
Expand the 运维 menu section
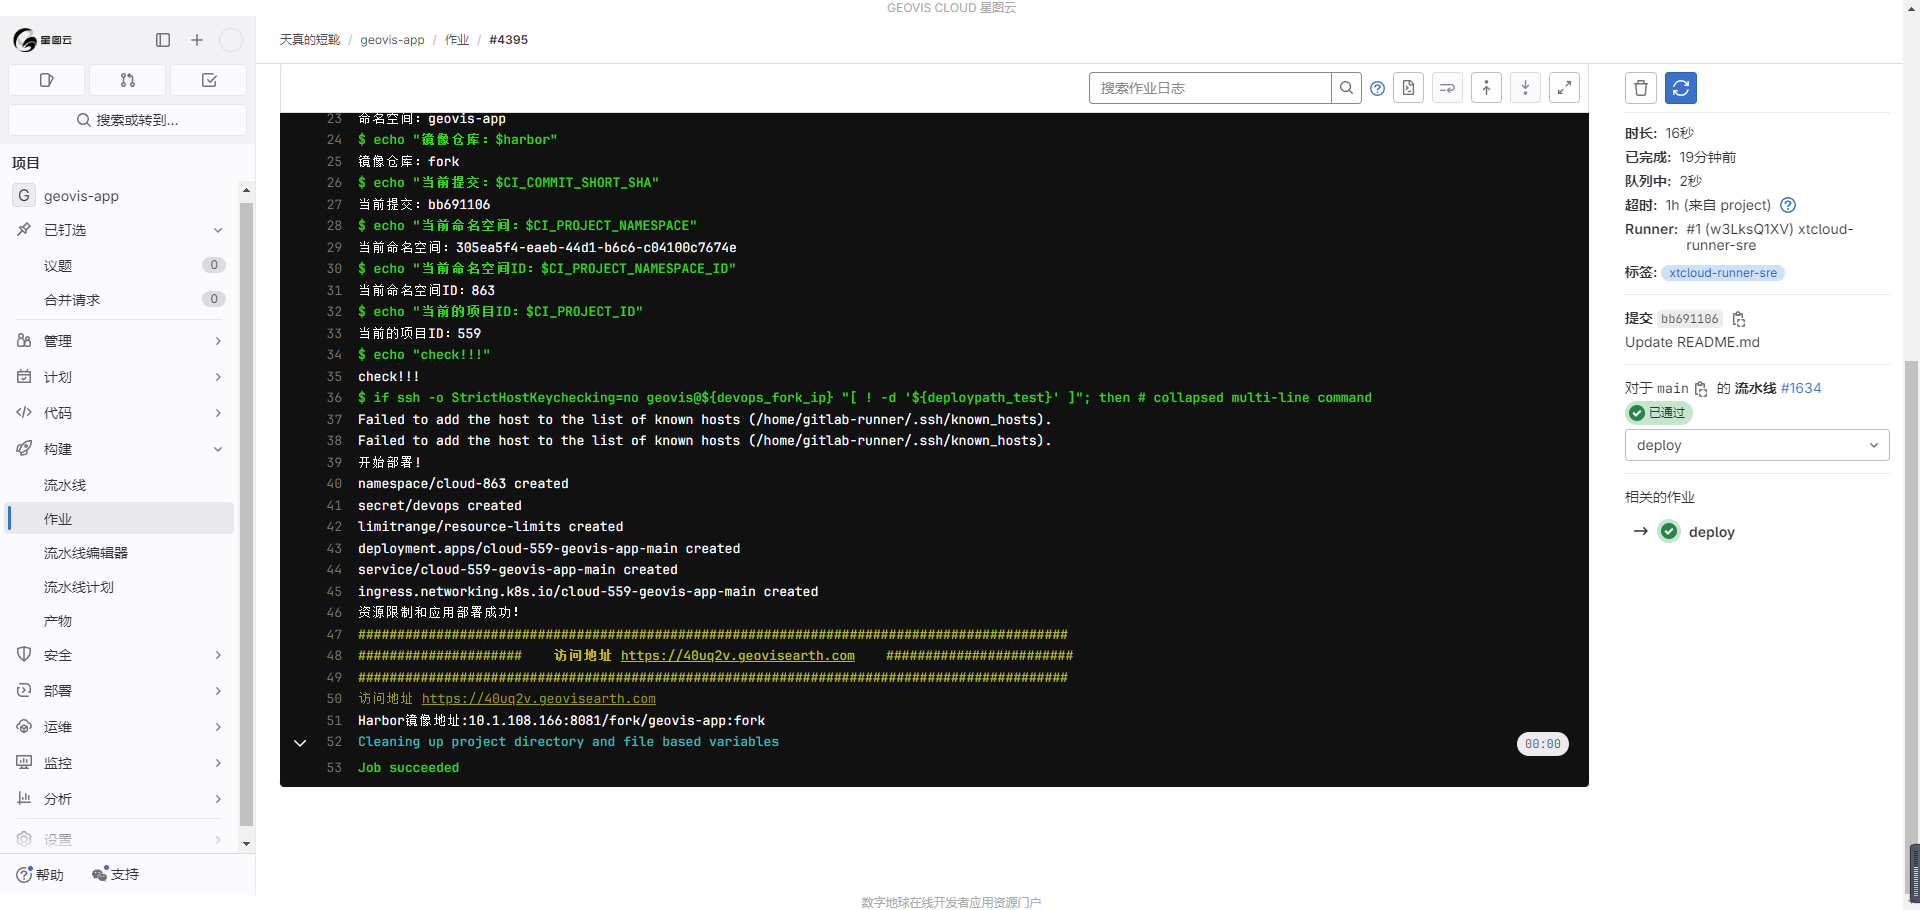click(218, 727)
